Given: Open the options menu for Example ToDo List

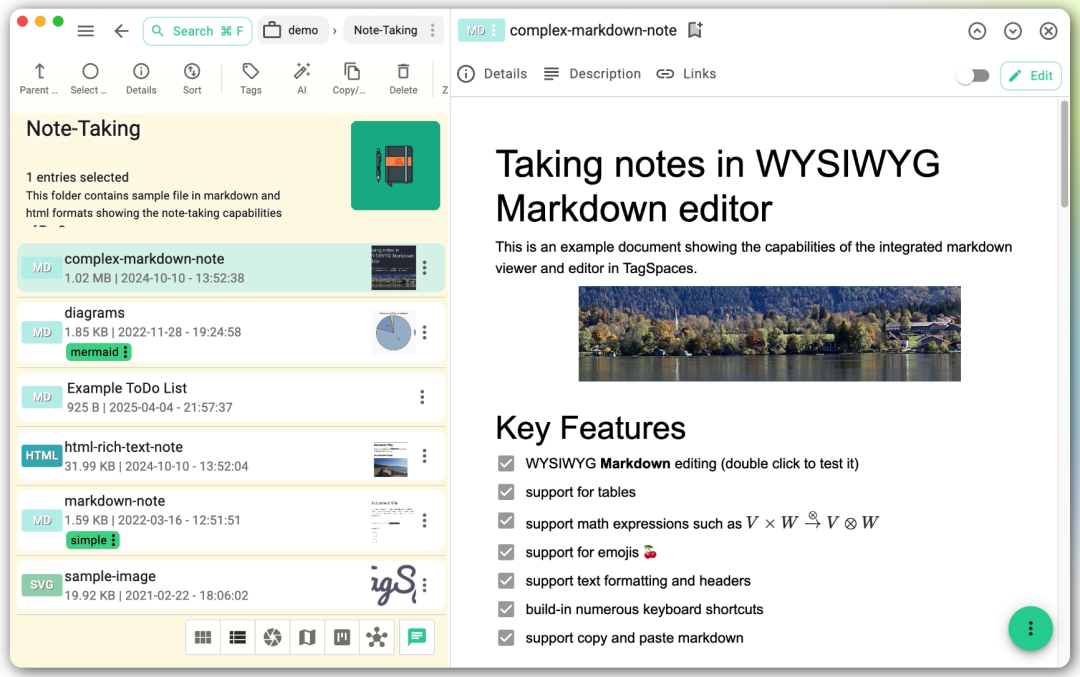Looking at the screenshot, I should (422, 397).
